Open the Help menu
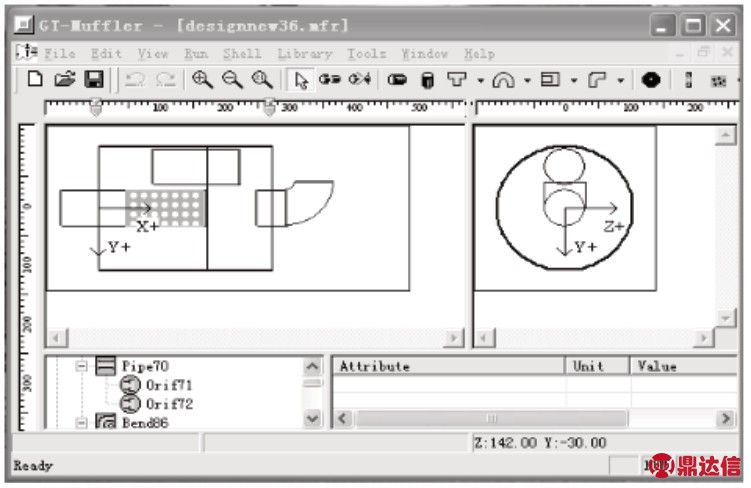This screenshot has height=488, width=751. coord(479,54)
